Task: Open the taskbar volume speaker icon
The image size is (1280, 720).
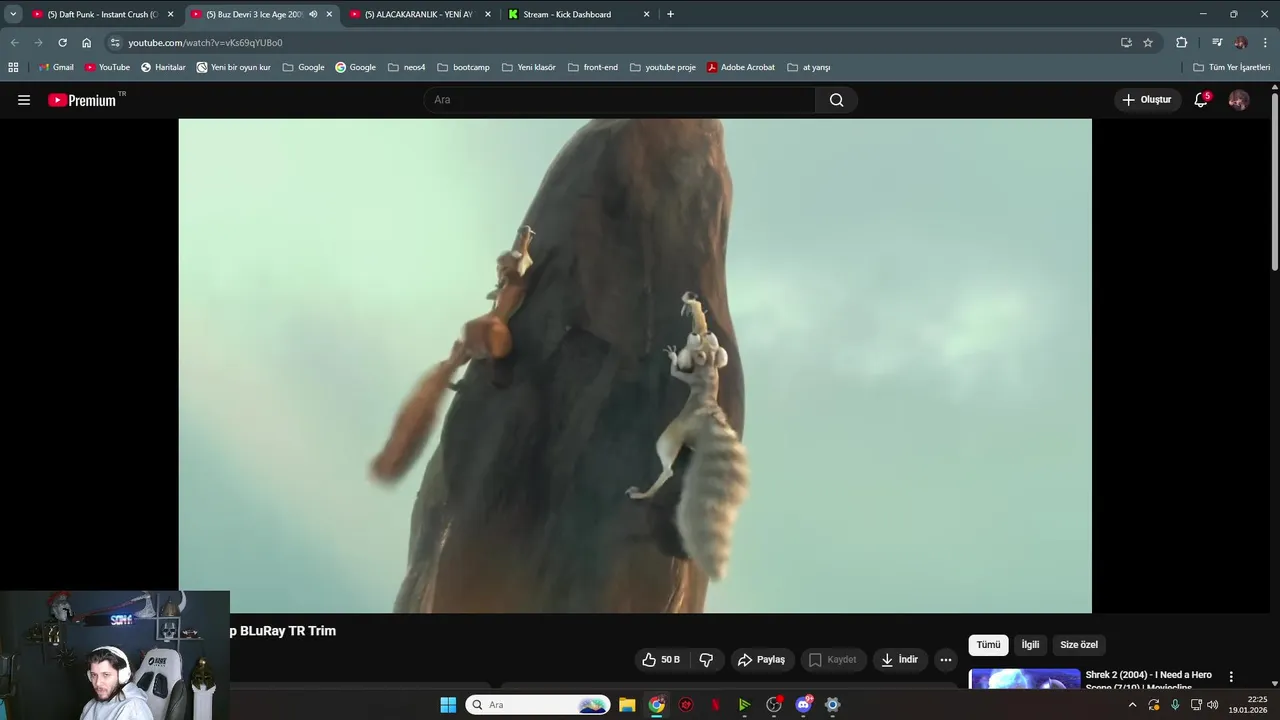Action: click(x=1213, y=705)
